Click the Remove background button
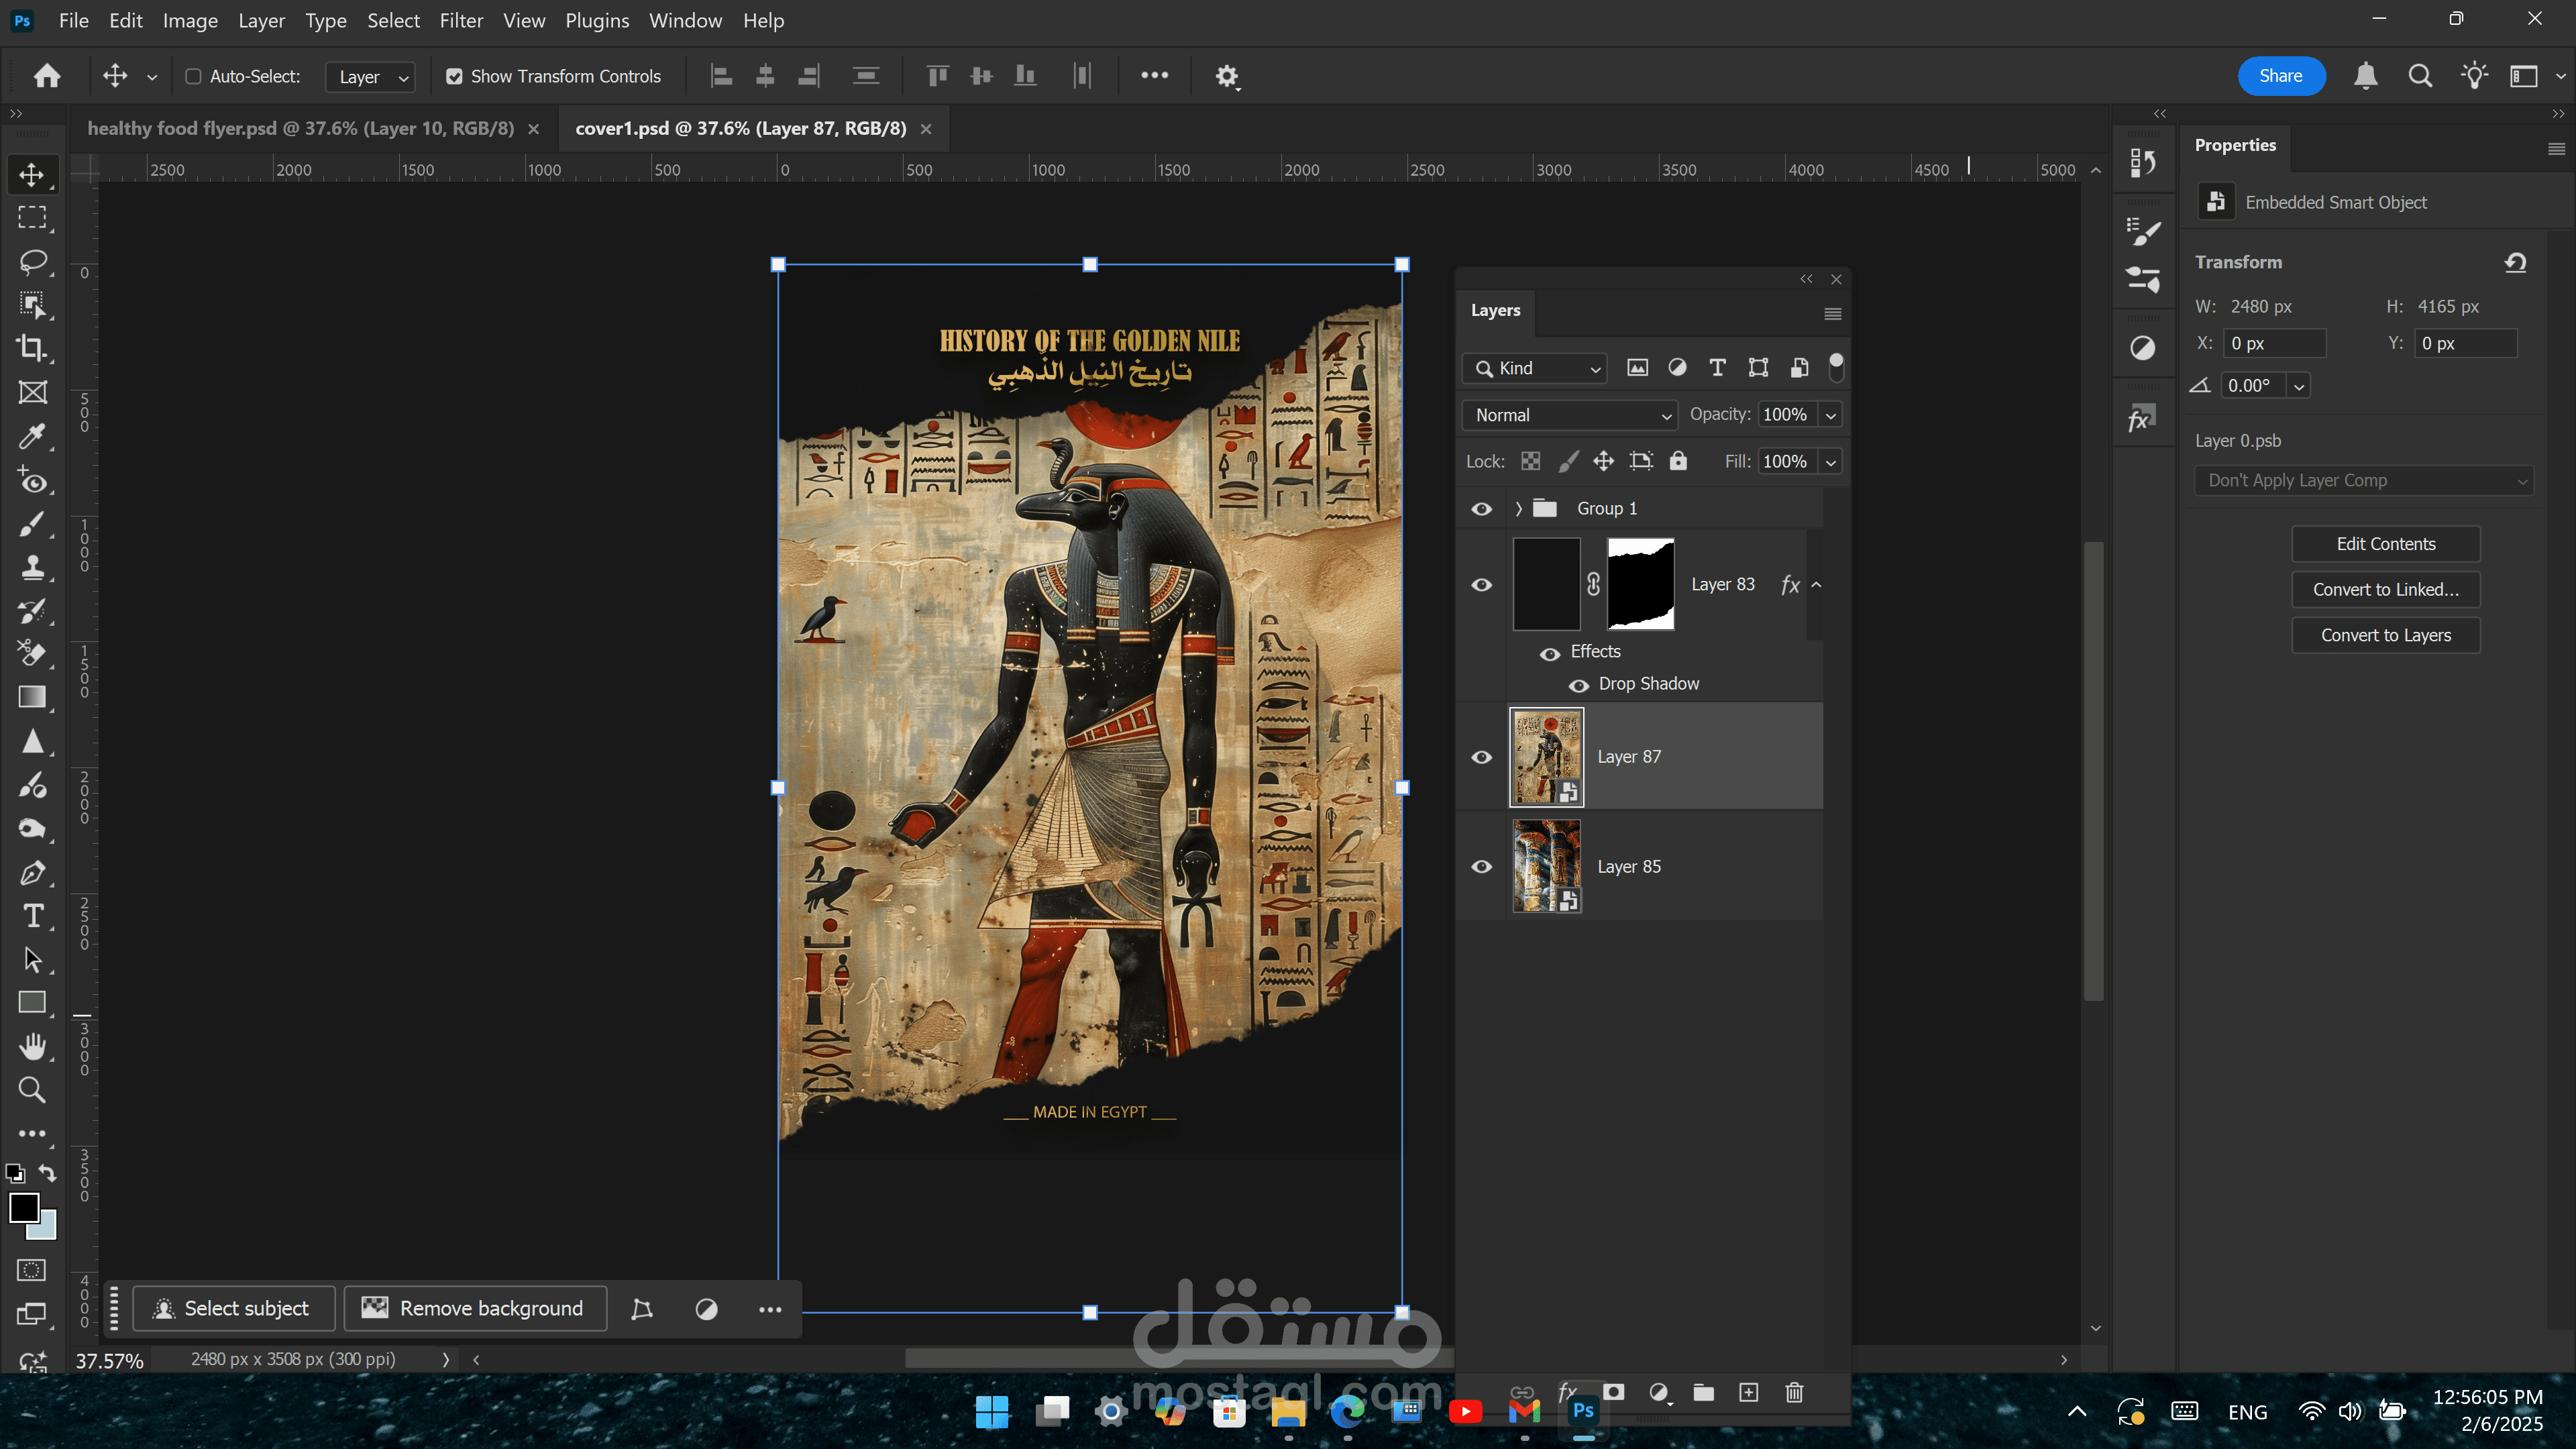2576x1449 pixels. 475,1308
